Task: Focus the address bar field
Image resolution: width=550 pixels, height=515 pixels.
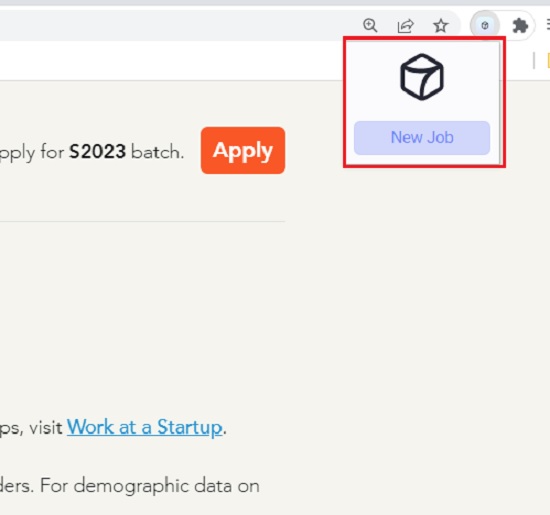Action: pos(175,26)
